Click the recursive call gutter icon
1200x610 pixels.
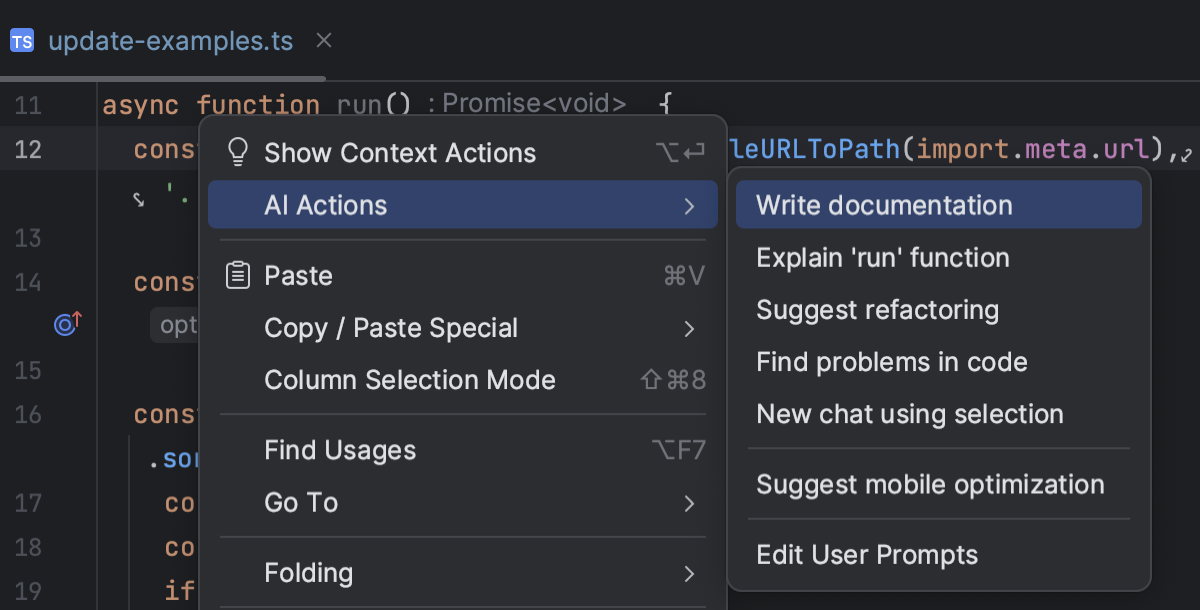click(x=66, y=323)
